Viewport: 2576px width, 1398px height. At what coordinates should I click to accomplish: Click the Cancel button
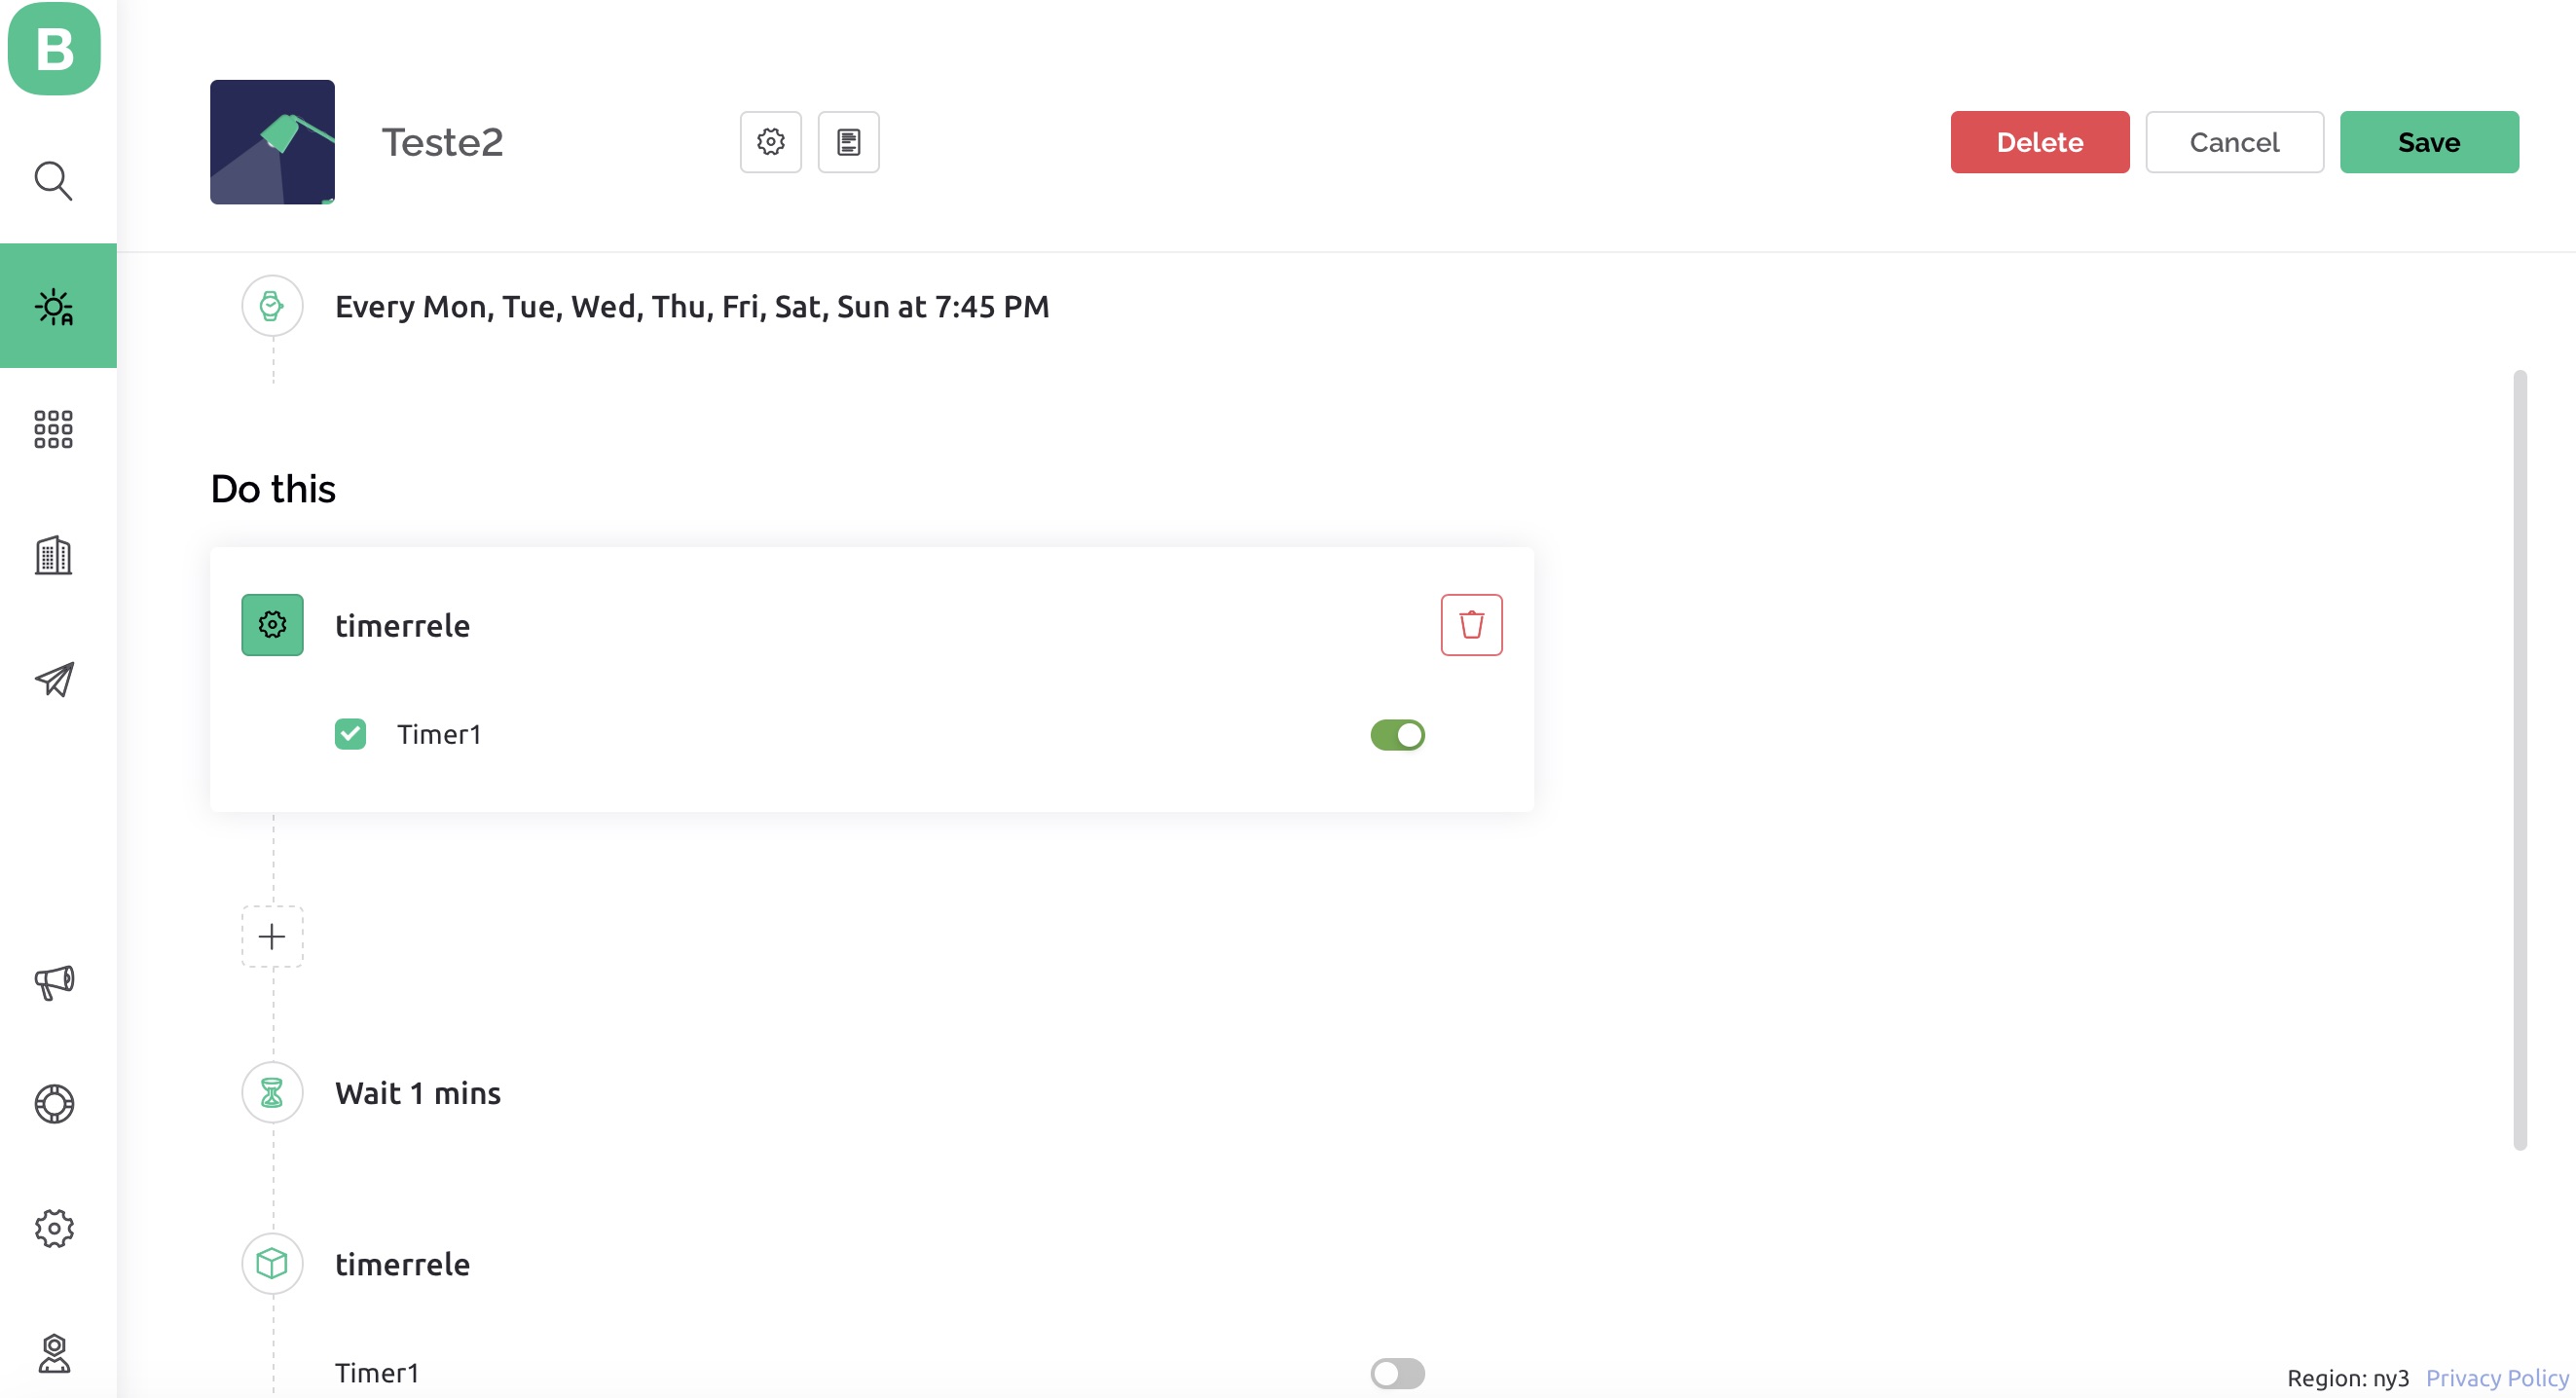2234,142
